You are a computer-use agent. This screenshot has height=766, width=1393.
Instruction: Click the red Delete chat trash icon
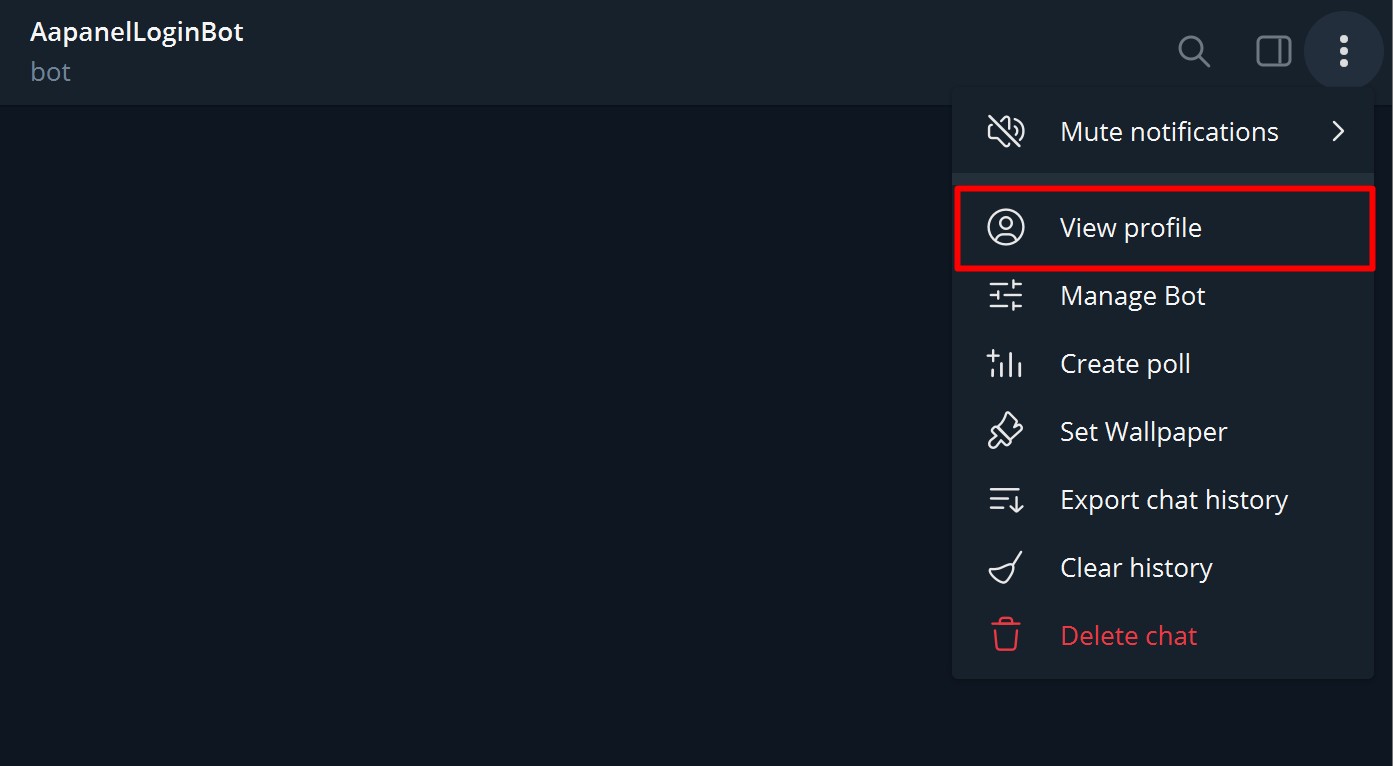[x=1005, y=636]
